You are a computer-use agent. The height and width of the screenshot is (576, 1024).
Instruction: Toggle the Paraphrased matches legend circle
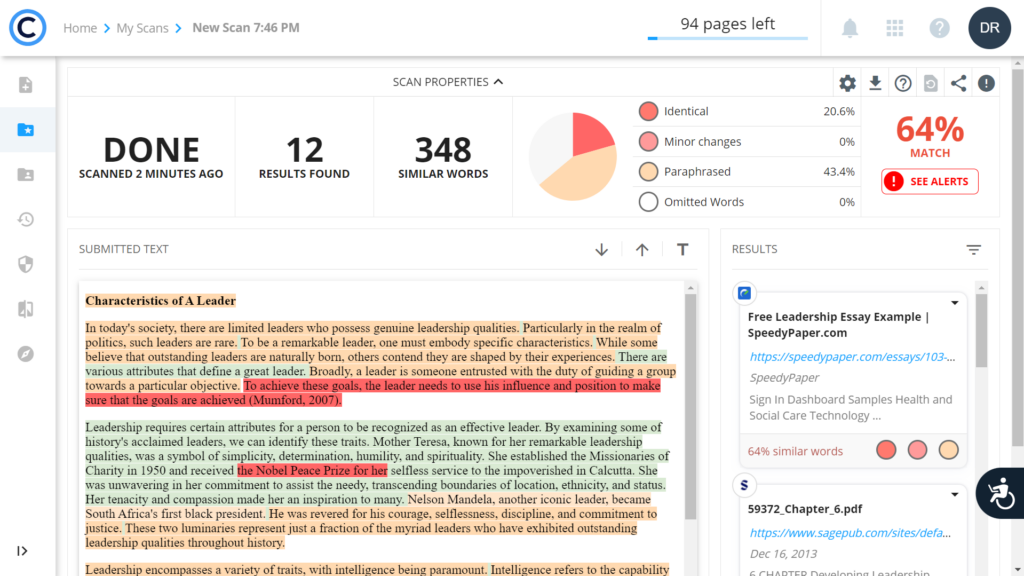pos(650,171)
